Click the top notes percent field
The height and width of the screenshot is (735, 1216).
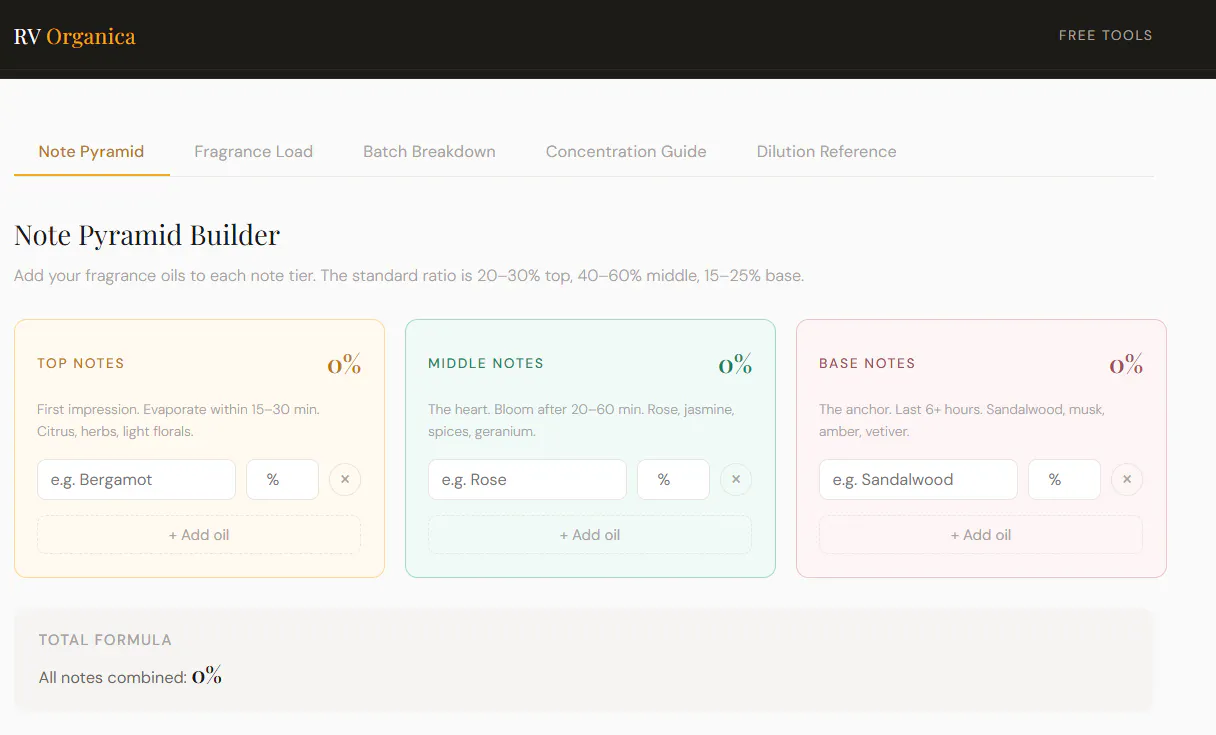(x=283, y=480)
